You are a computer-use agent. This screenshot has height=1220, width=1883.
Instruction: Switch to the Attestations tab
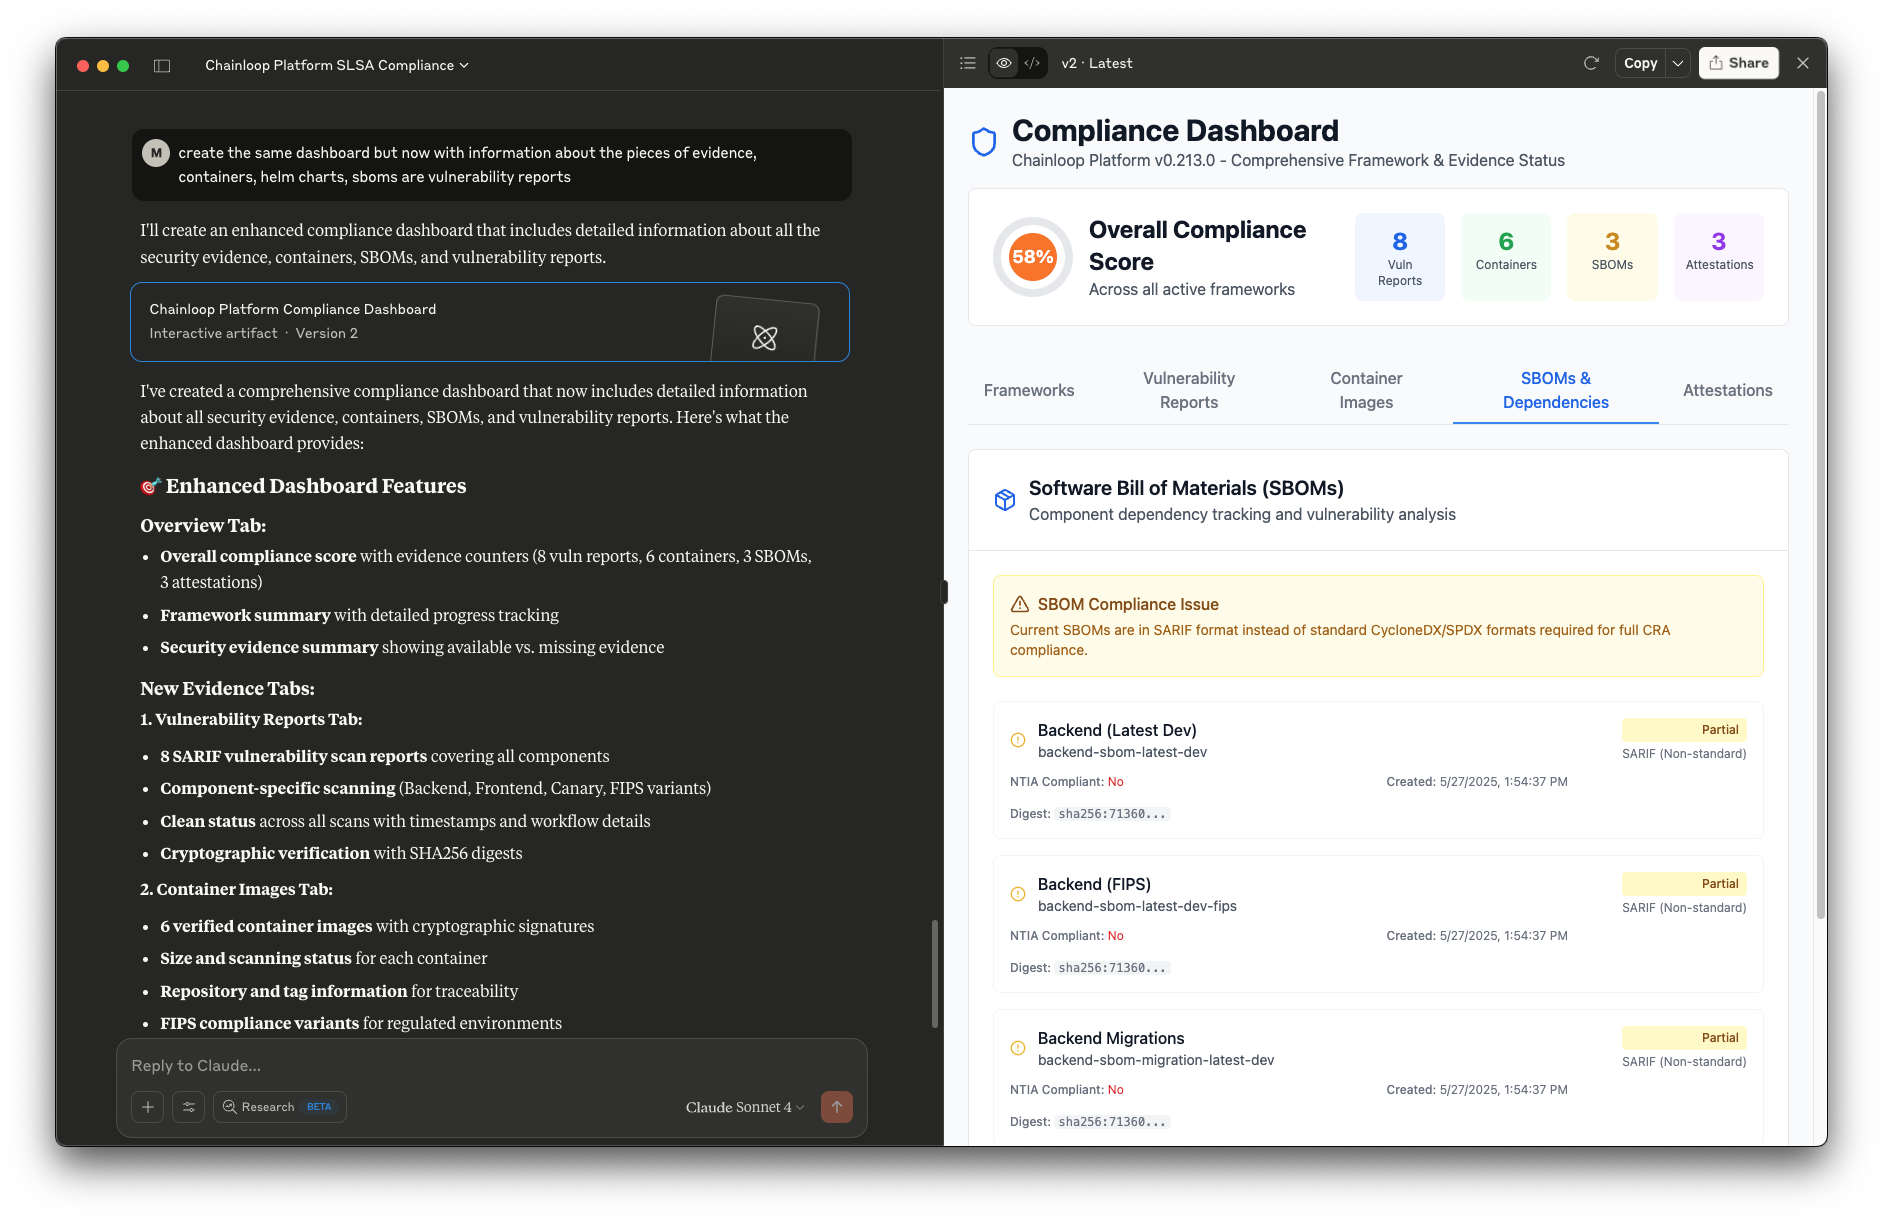1727,390
